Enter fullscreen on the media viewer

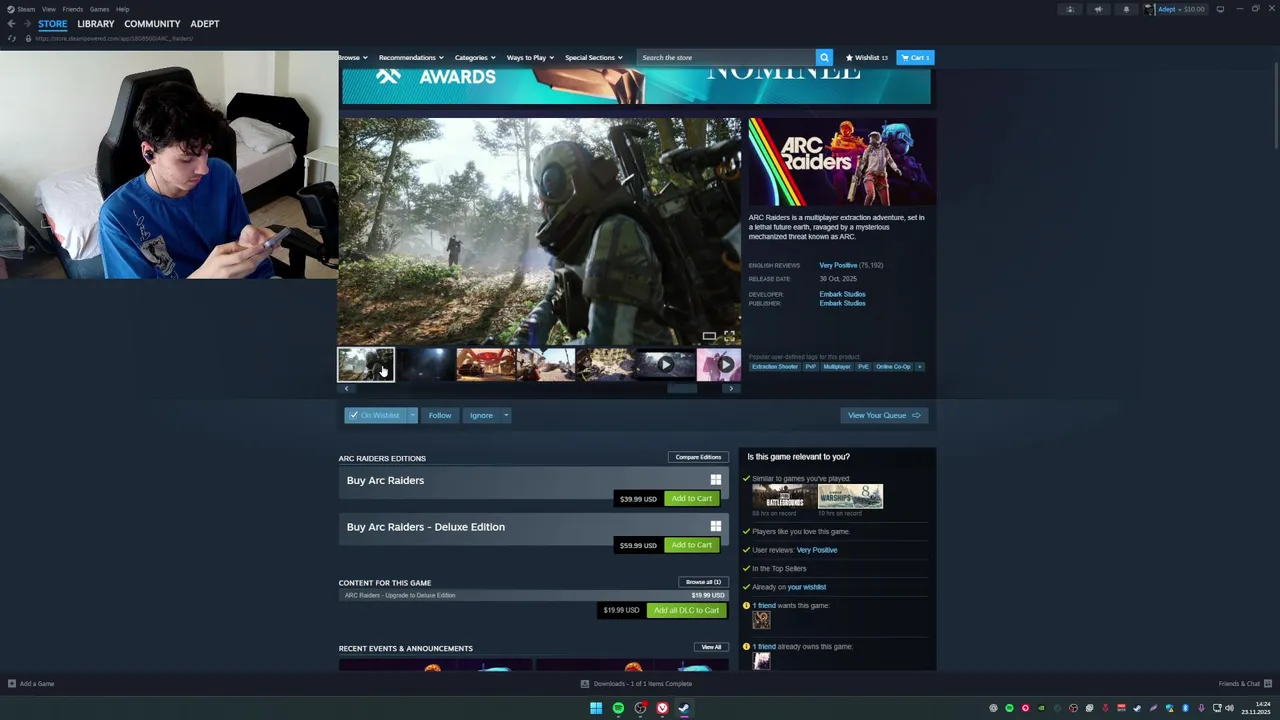(x=729, y=337)
